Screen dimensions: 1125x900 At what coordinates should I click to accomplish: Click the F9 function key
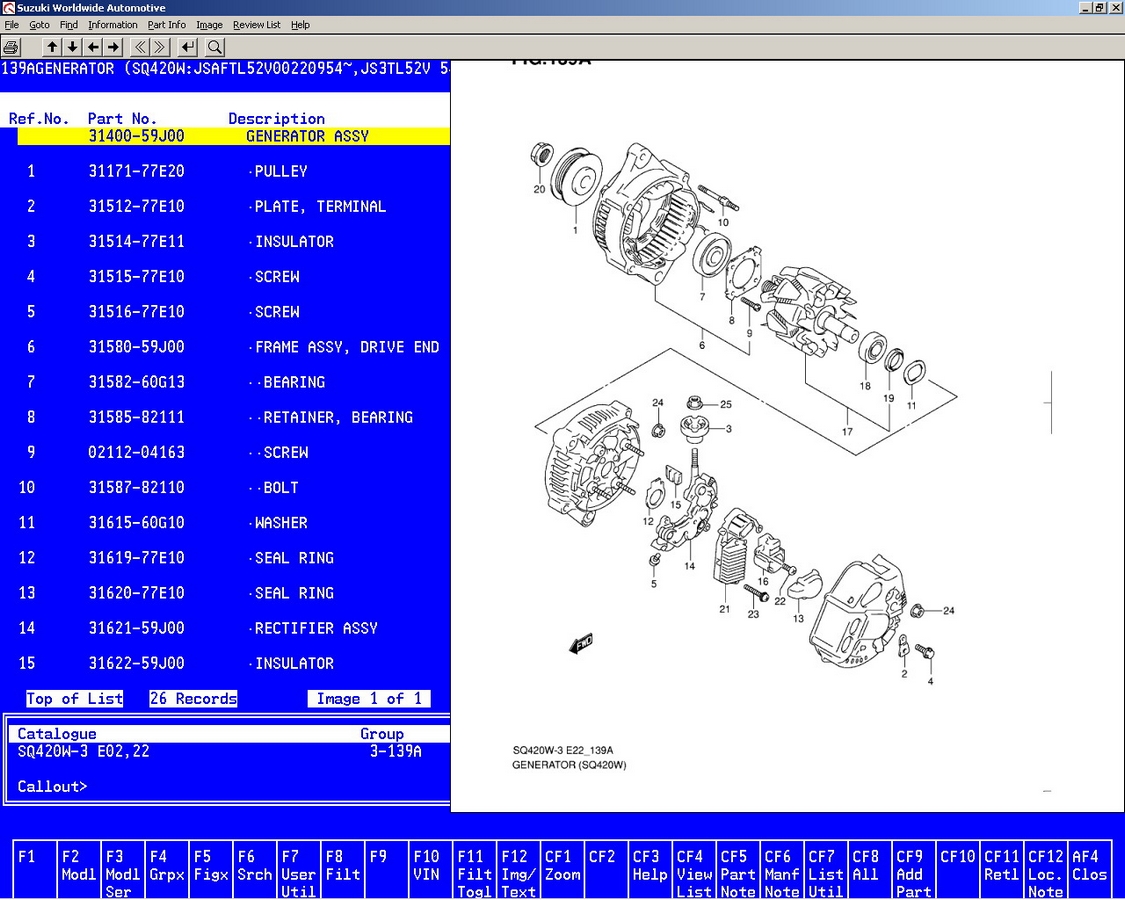point(386,870)
